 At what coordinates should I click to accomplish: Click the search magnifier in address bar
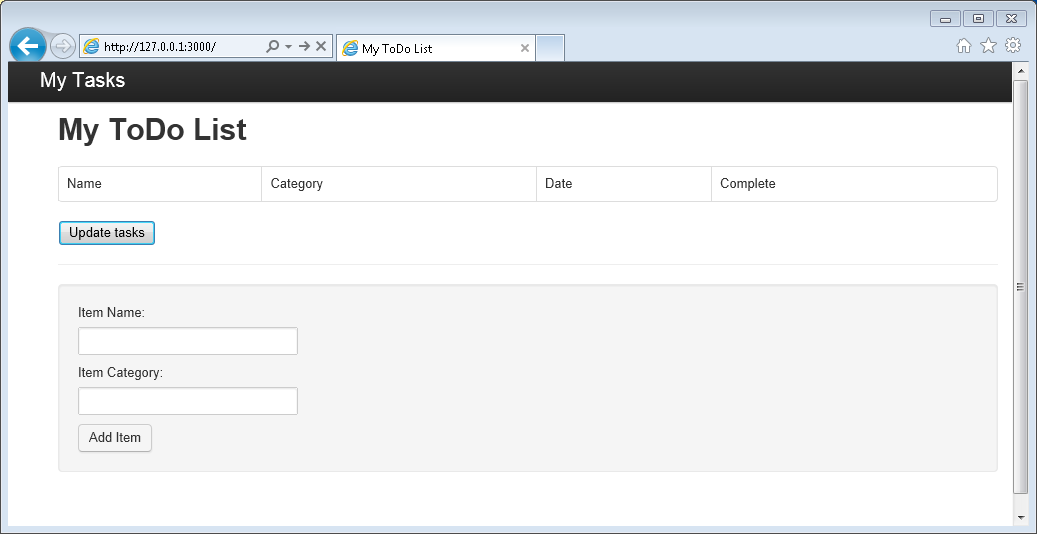click(x=272, y=46)
